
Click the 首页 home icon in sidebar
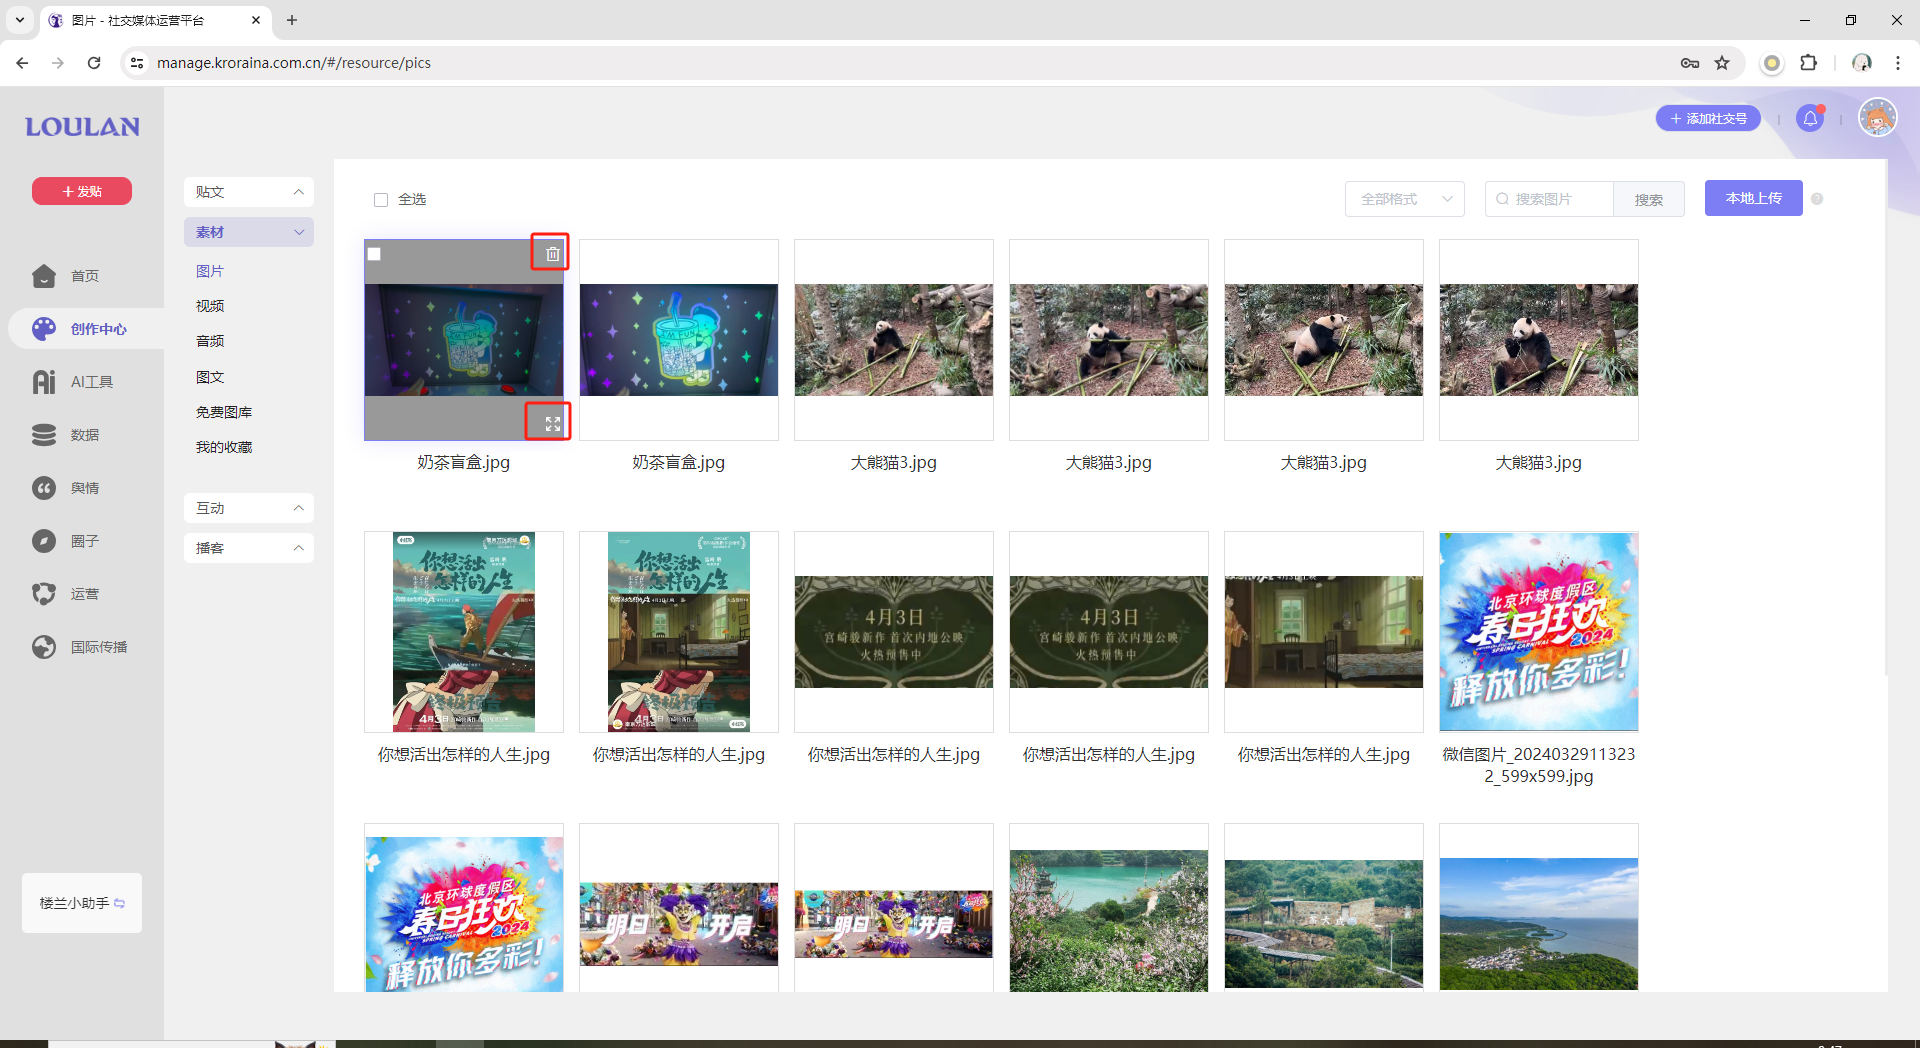(44, 276)
